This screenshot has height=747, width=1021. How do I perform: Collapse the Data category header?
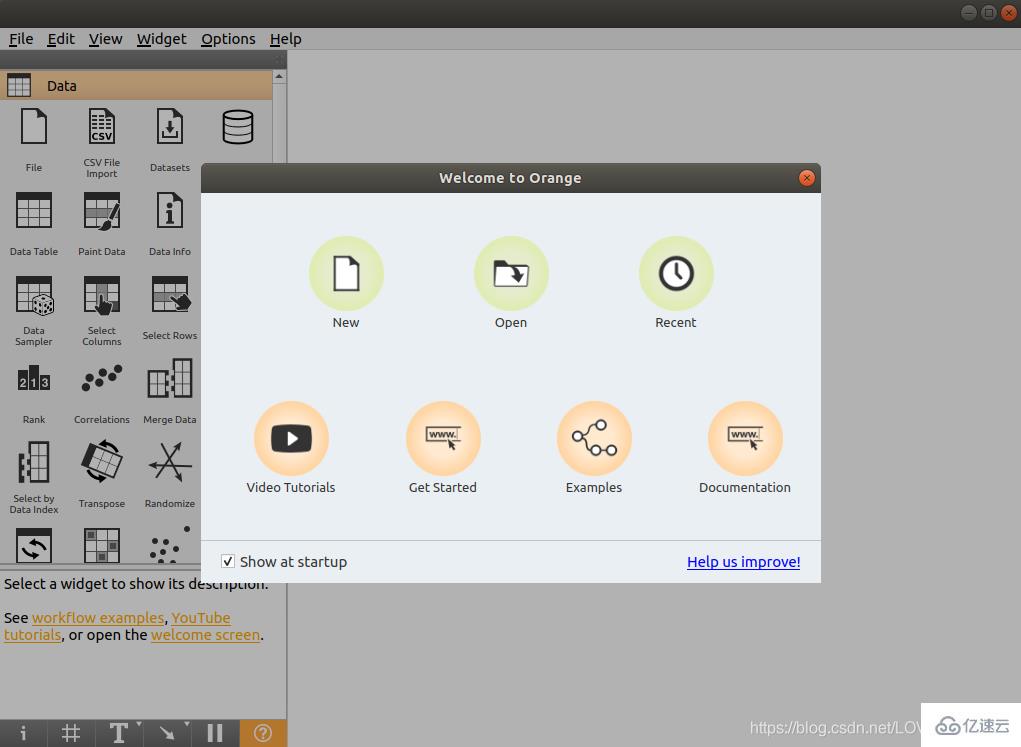click(136, 85)
